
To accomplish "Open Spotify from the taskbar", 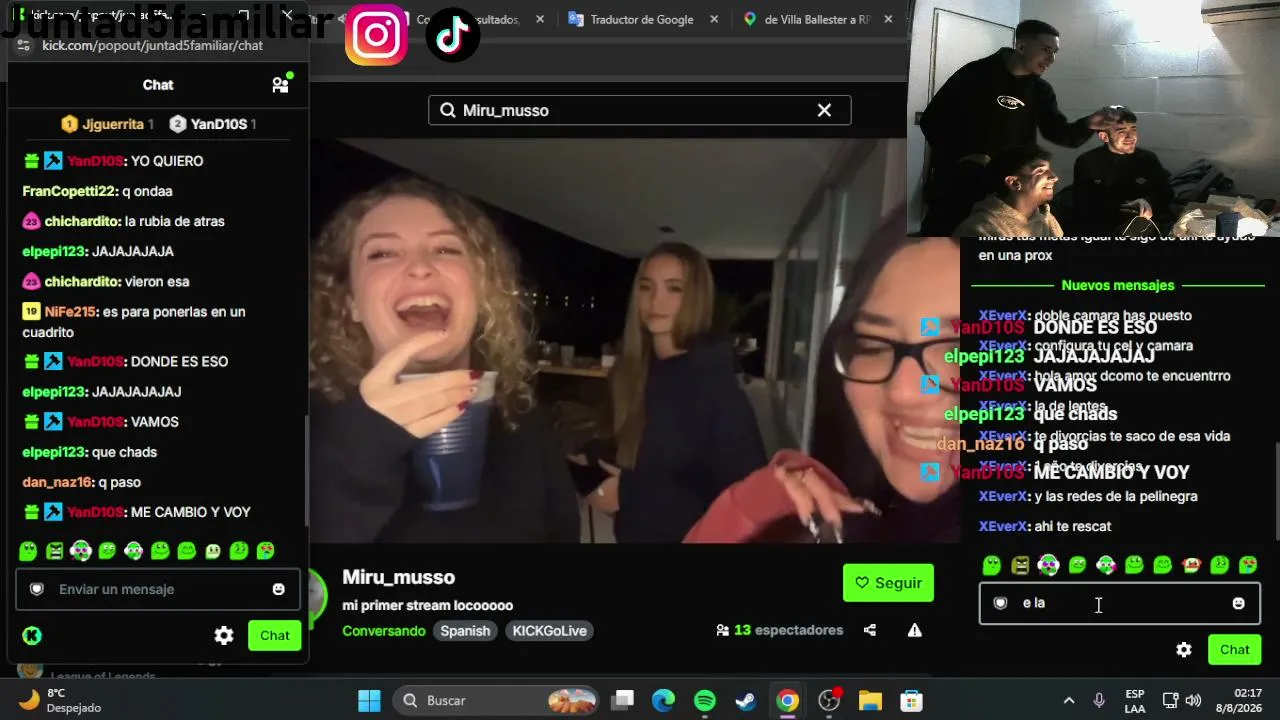I will pyautogui.click(x=705, y=700).
